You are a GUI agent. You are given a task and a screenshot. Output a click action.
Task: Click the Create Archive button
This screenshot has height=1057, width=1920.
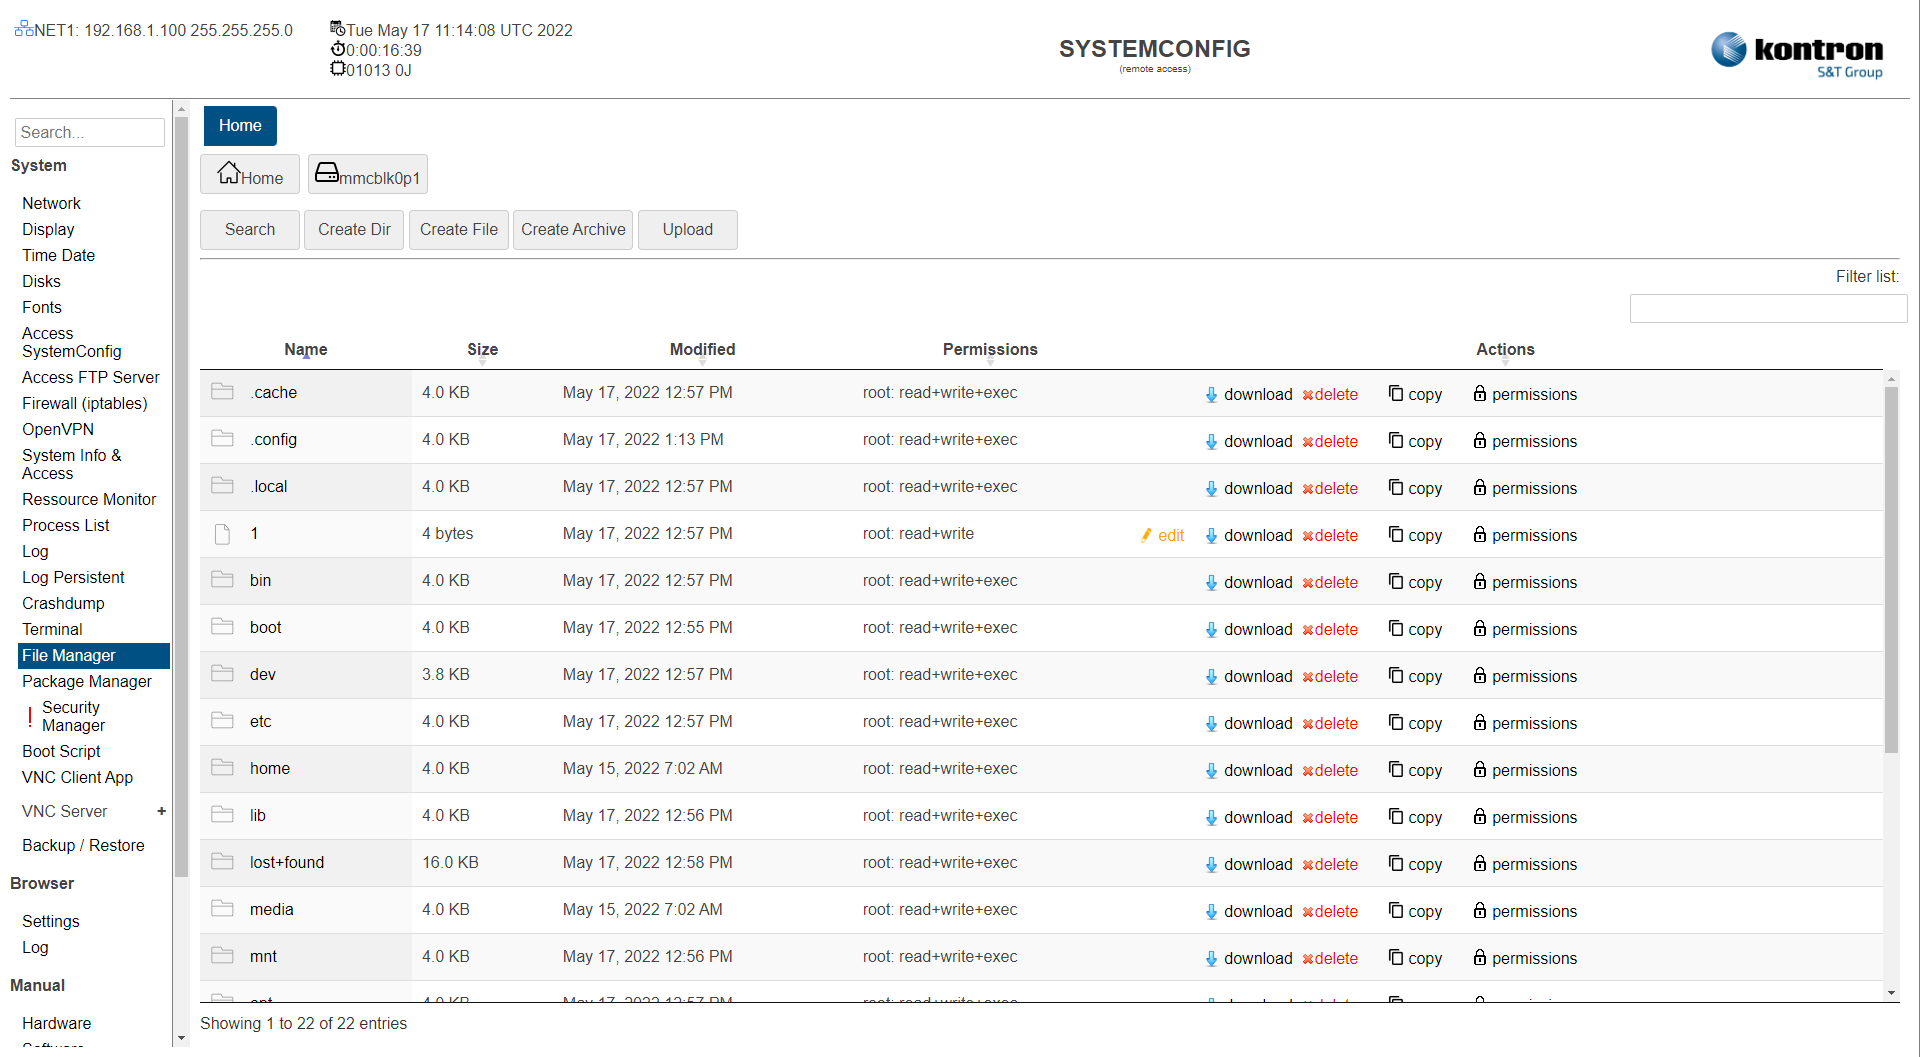(572, 229)
